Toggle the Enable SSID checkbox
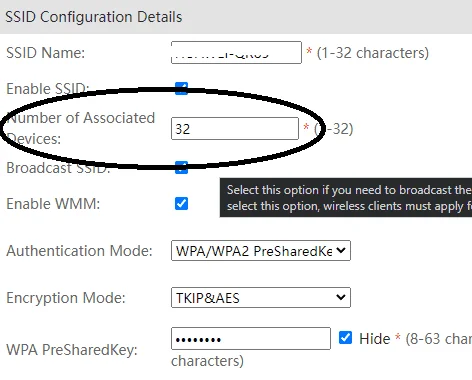Viewport: 472px width, 380px height. pos(181,89)
